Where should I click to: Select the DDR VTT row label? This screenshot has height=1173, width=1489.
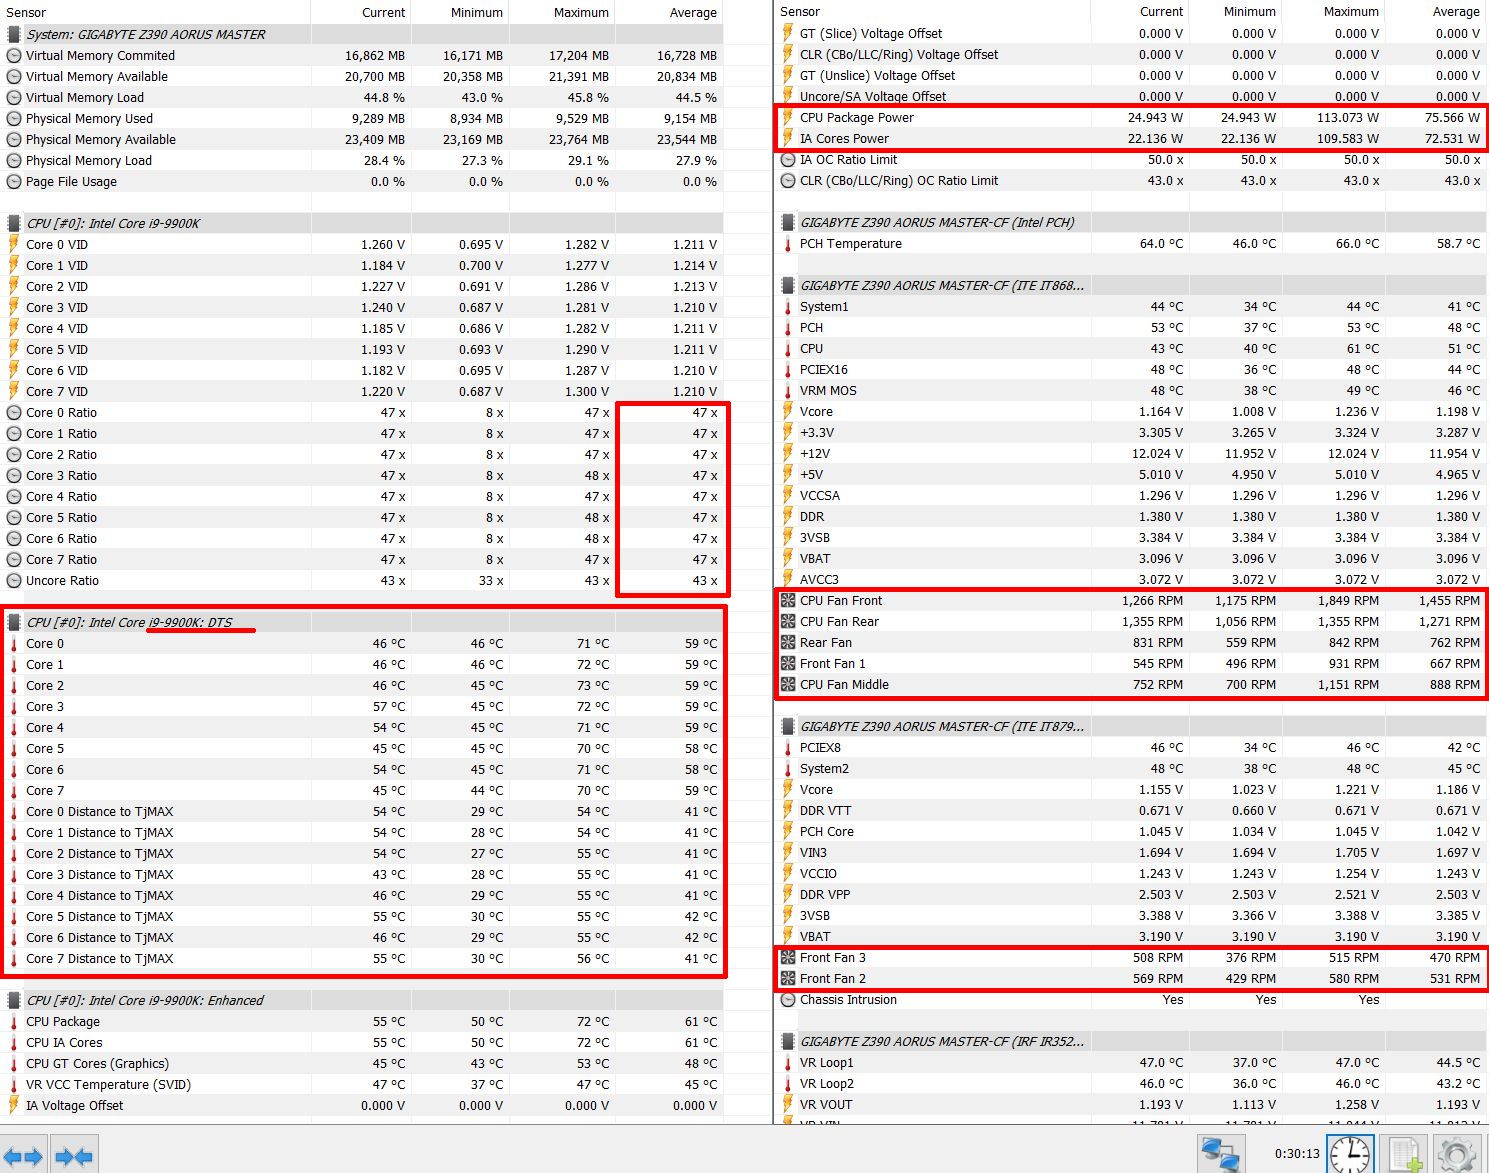click(x=826, y=810)
